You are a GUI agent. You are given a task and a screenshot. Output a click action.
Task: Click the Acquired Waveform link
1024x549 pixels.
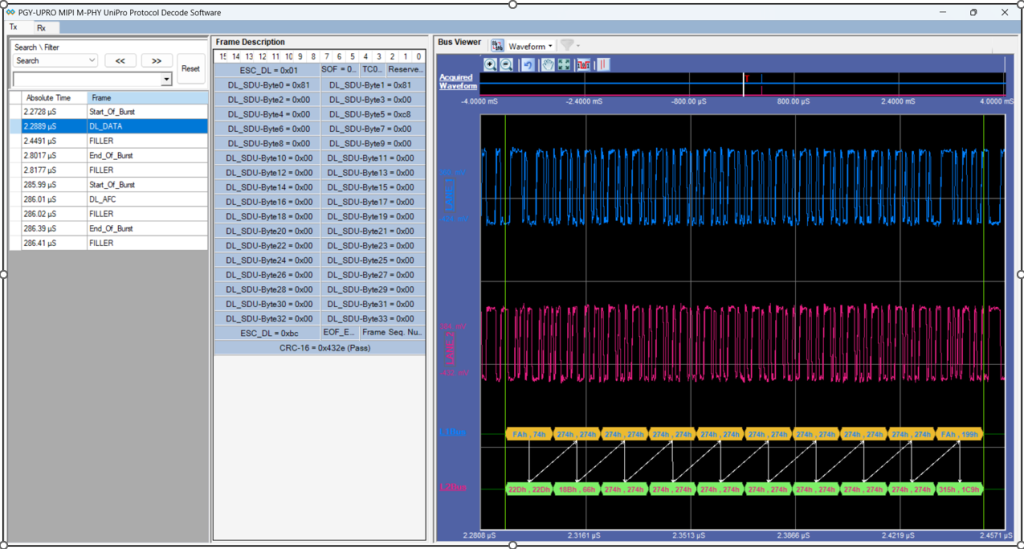click(x=457, y=82)
